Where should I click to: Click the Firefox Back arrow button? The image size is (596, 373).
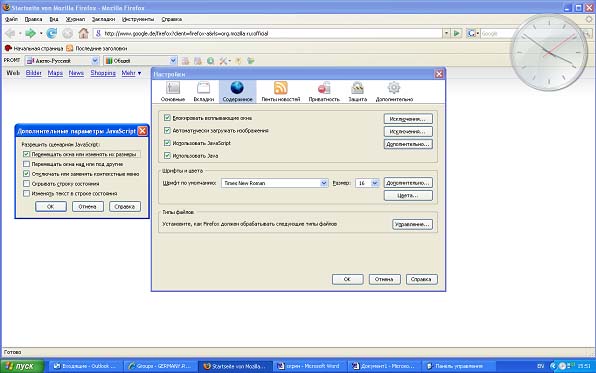pos(10,33)
